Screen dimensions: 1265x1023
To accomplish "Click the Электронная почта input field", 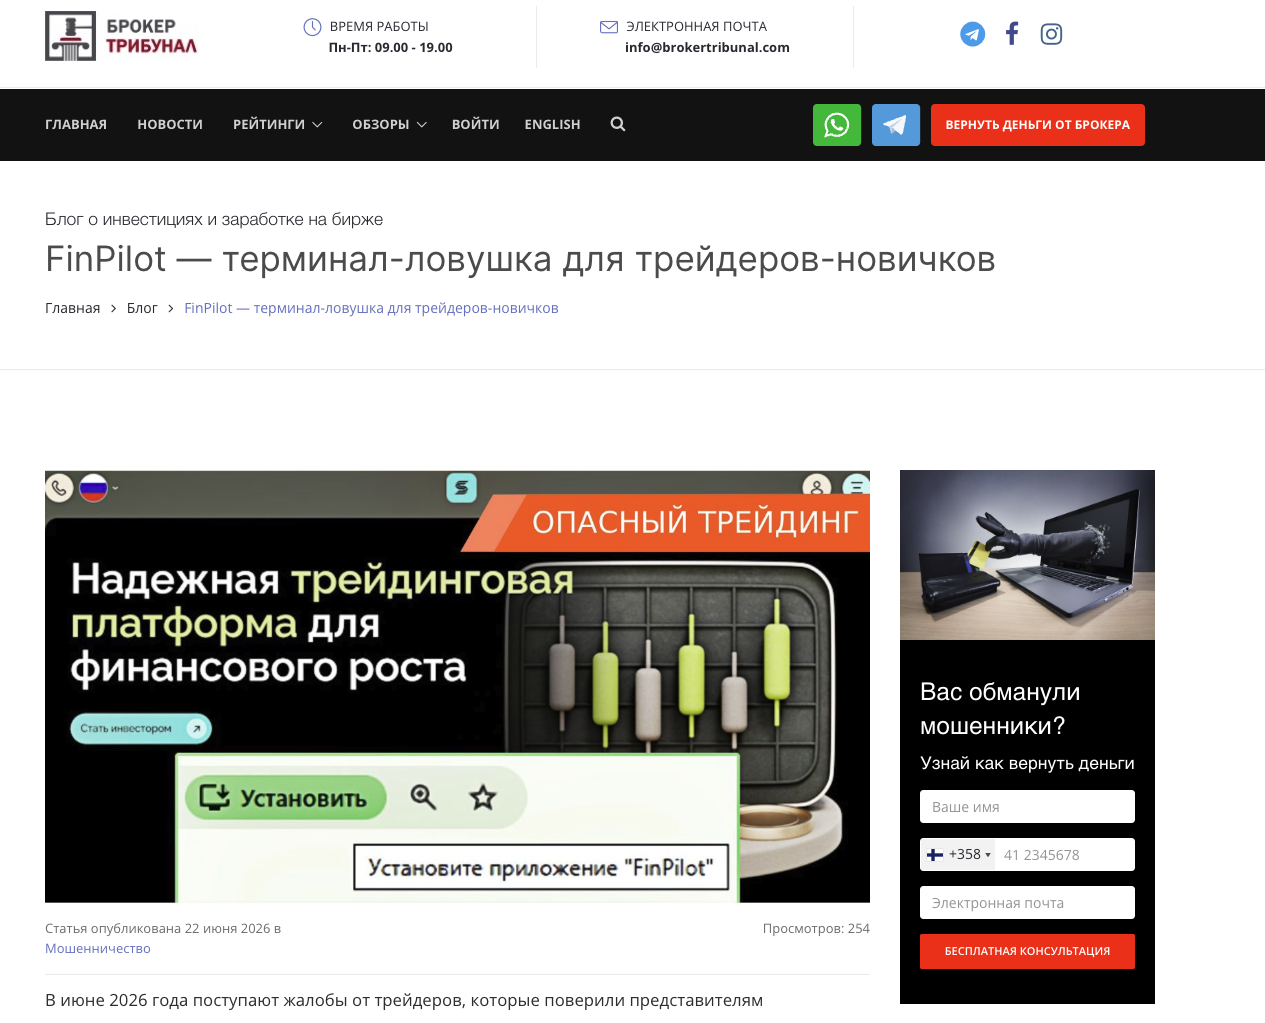I will tap(1027, 903).
